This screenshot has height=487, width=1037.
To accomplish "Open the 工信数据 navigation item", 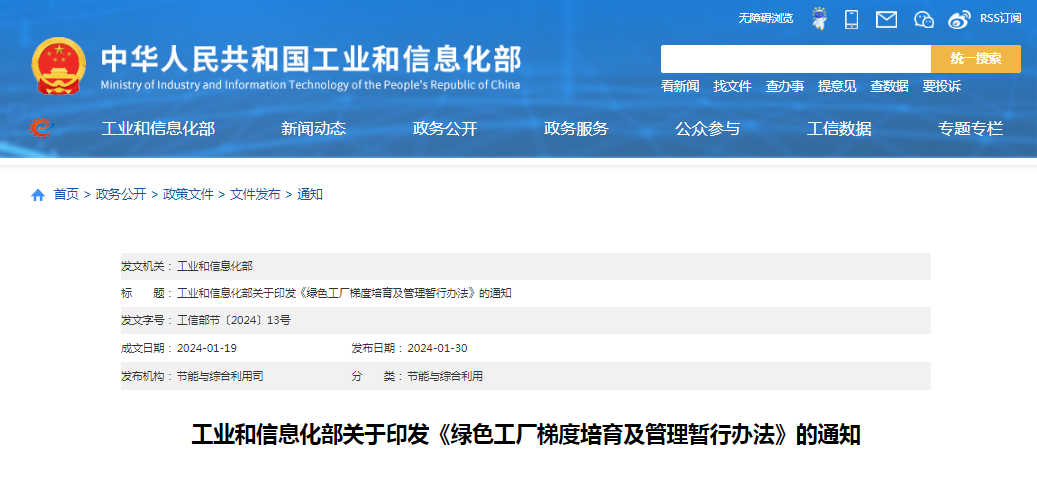I will 839,128.
